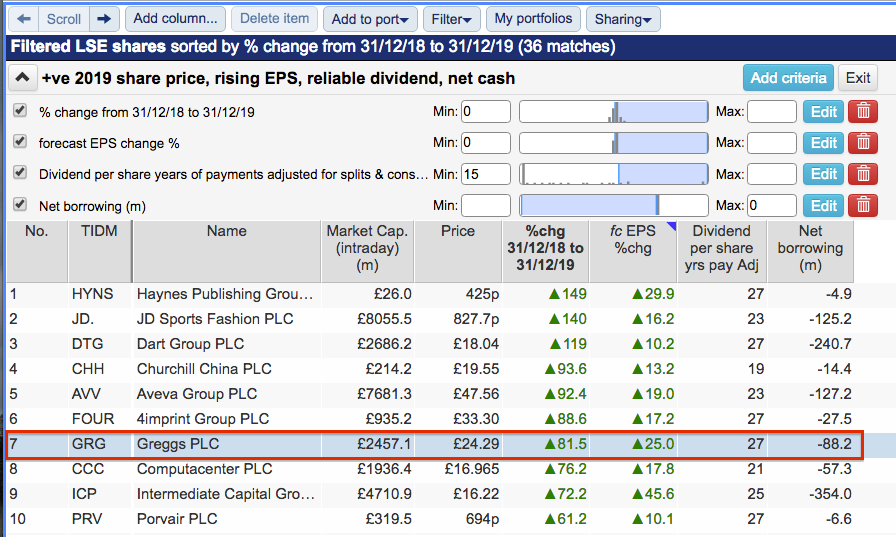Open the Add to port dropdown
896x537 pixels.
[370, 19]
